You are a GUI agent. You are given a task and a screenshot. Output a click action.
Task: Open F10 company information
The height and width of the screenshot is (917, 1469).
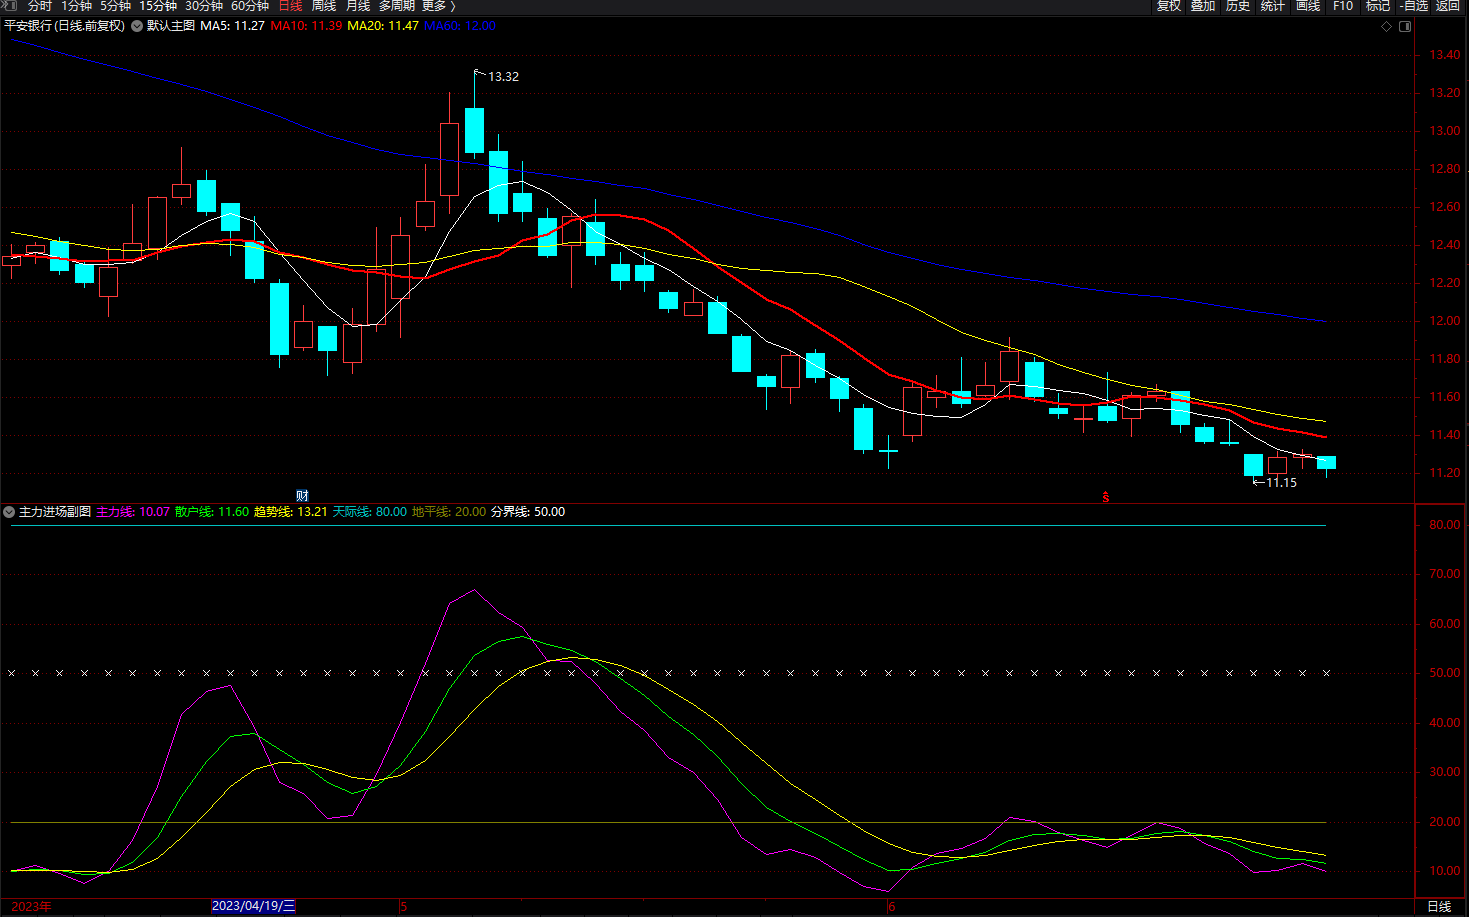click(x=1343, y=6)
